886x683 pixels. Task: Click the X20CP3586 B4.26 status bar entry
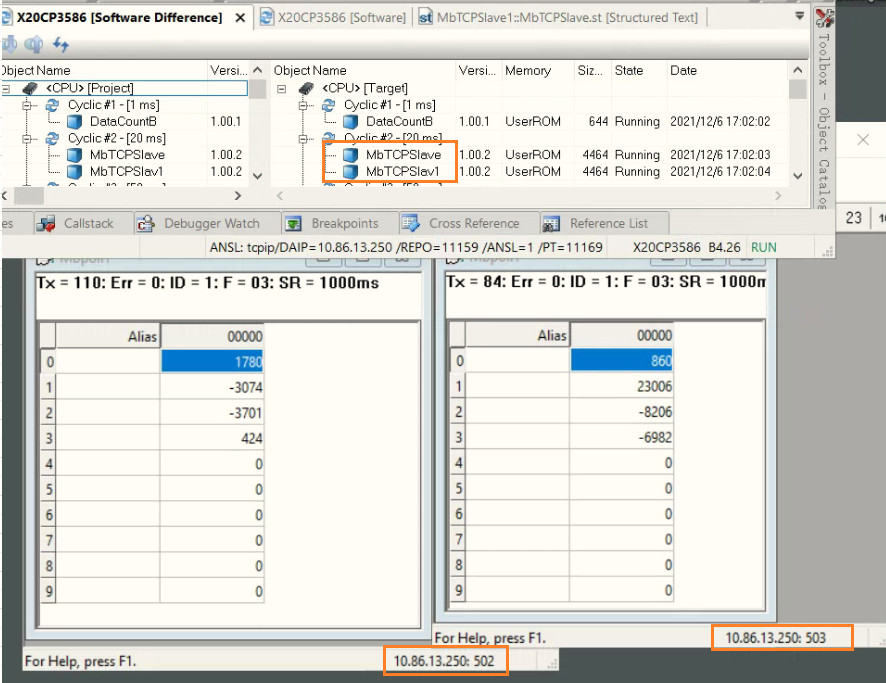coord(686,247)
